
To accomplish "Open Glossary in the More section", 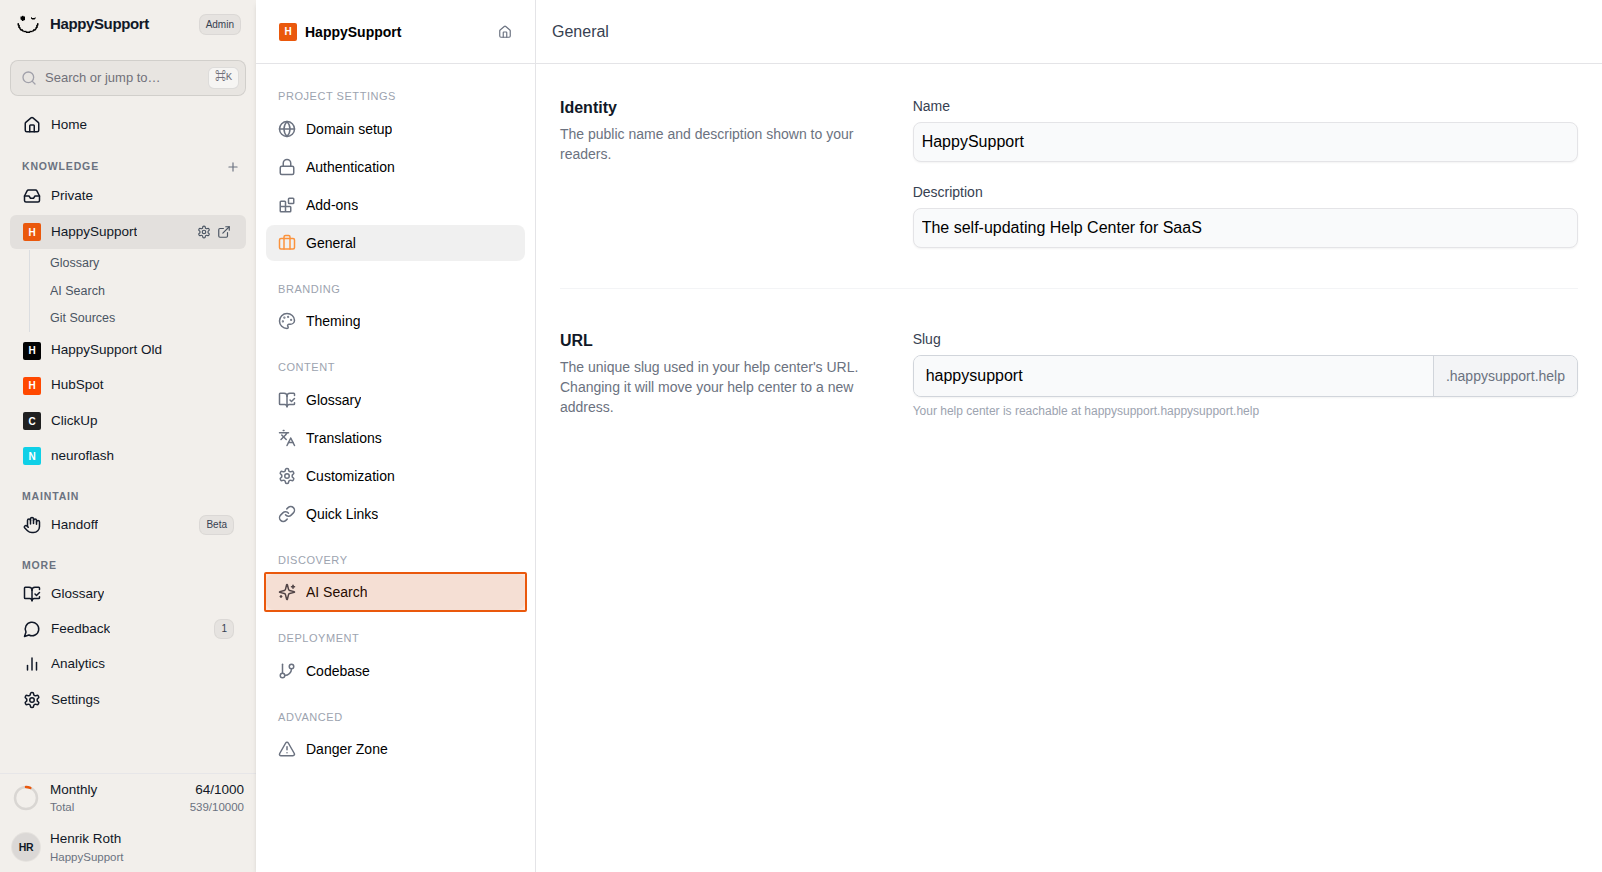I will (128, 594).
